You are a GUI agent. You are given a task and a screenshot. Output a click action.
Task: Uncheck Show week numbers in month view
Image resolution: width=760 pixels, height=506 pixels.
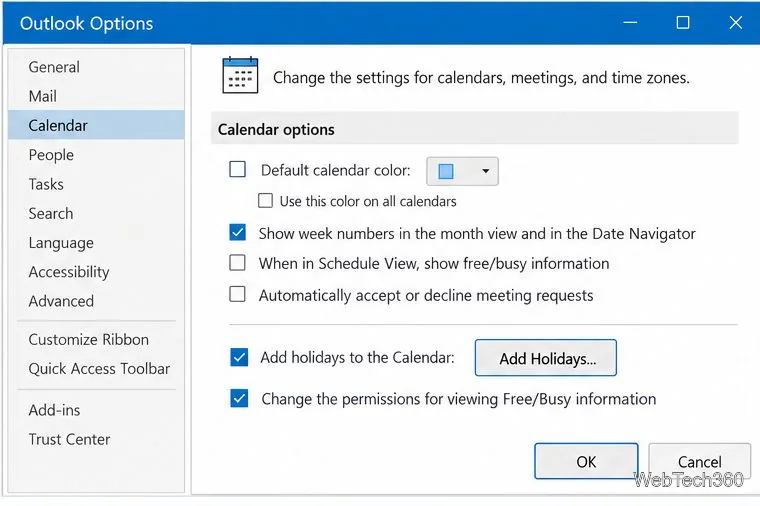tap(238, 233)
